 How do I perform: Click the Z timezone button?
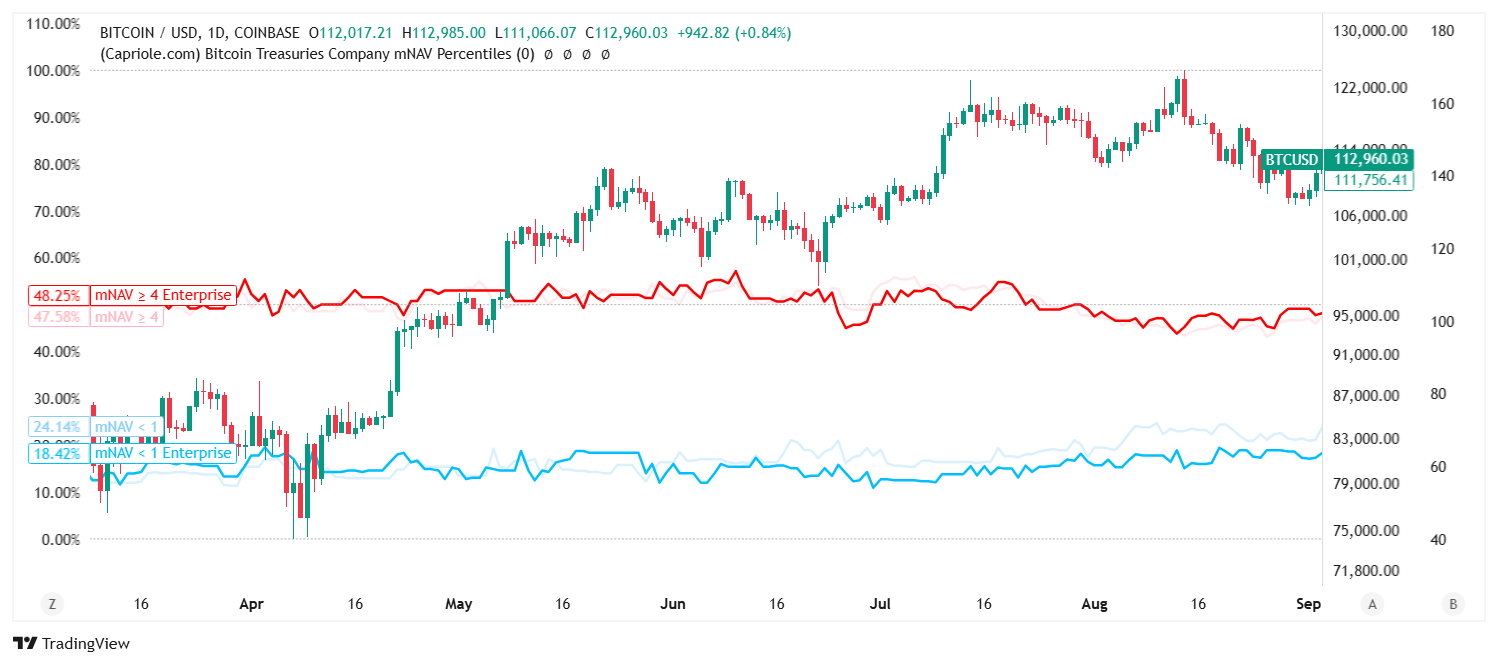(x=51, y=604)
